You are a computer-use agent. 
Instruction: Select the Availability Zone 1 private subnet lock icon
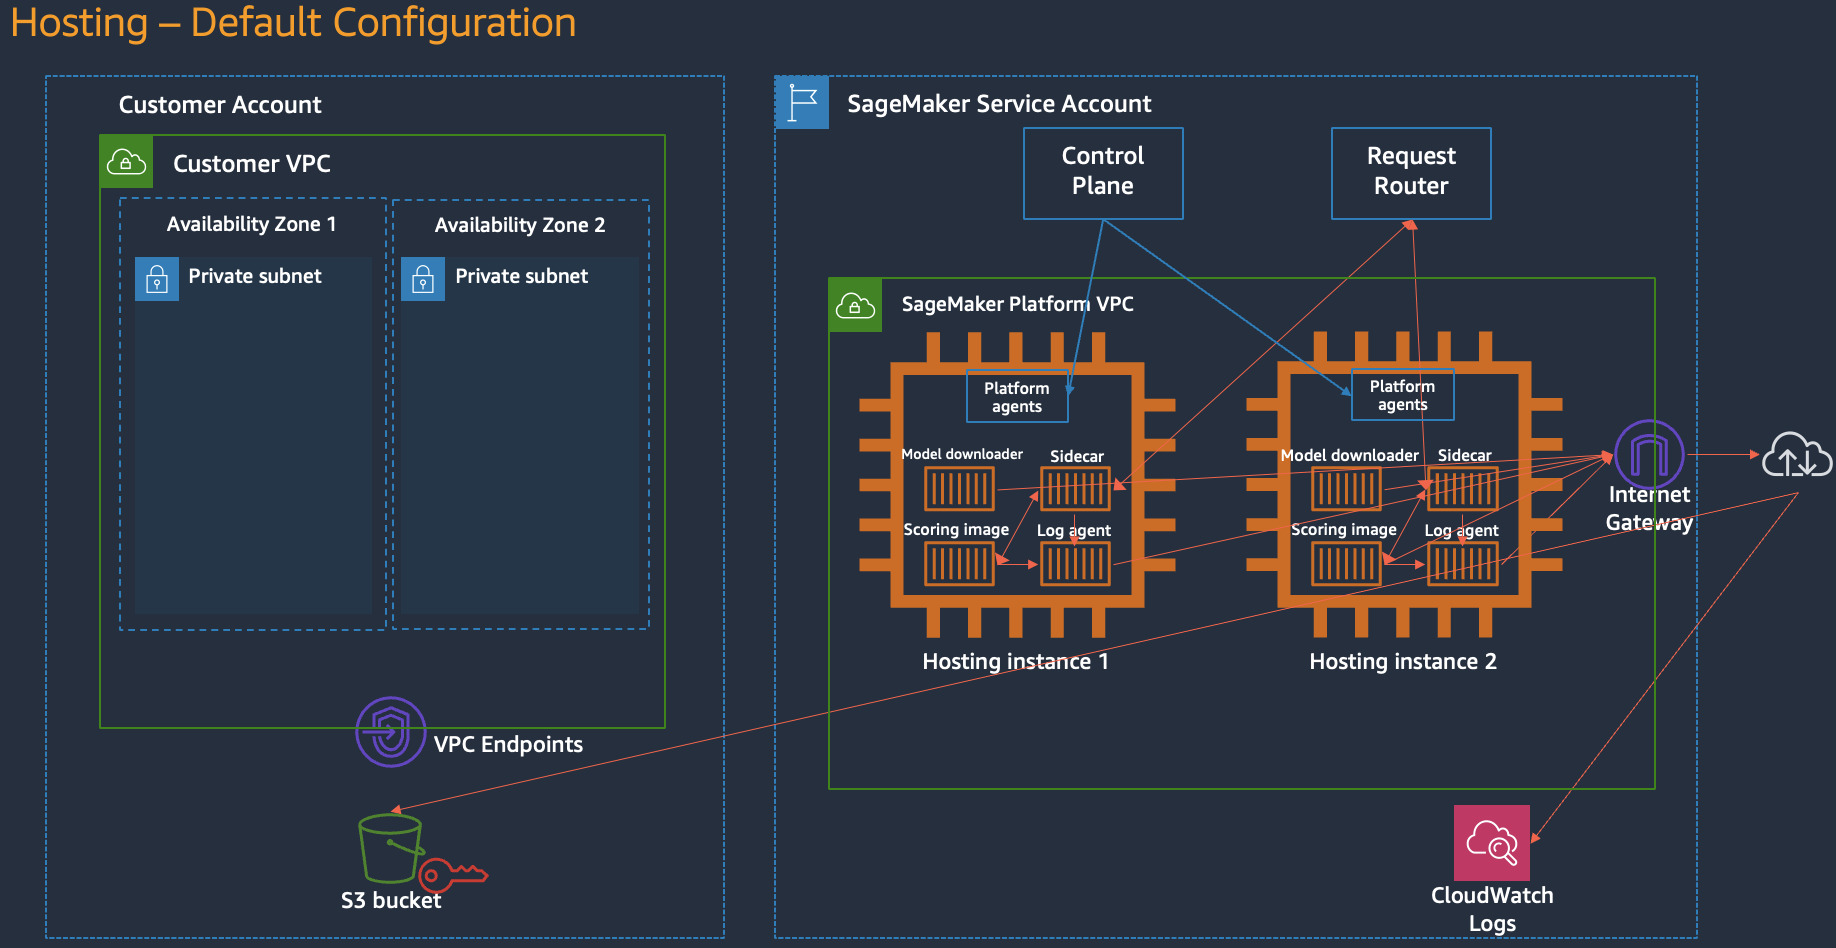point(157,279)
